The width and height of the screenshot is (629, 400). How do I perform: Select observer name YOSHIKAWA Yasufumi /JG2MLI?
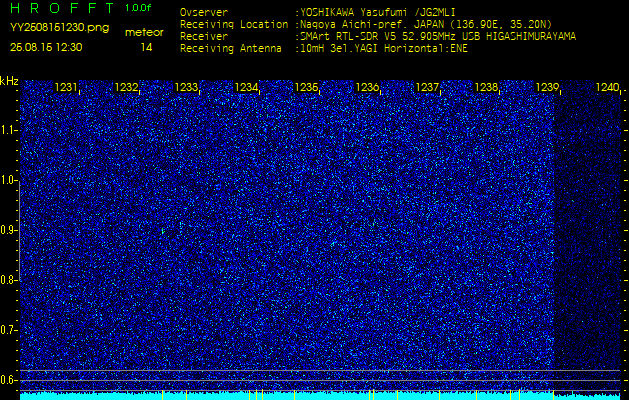(x=377, y=12)
